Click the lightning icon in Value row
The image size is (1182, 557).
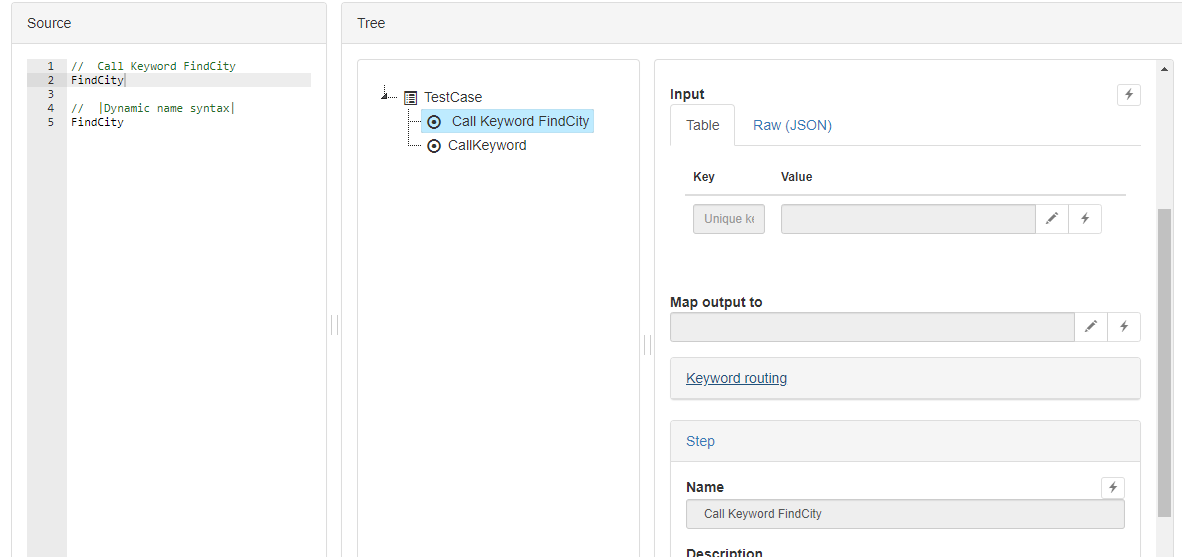point(1086,219)
